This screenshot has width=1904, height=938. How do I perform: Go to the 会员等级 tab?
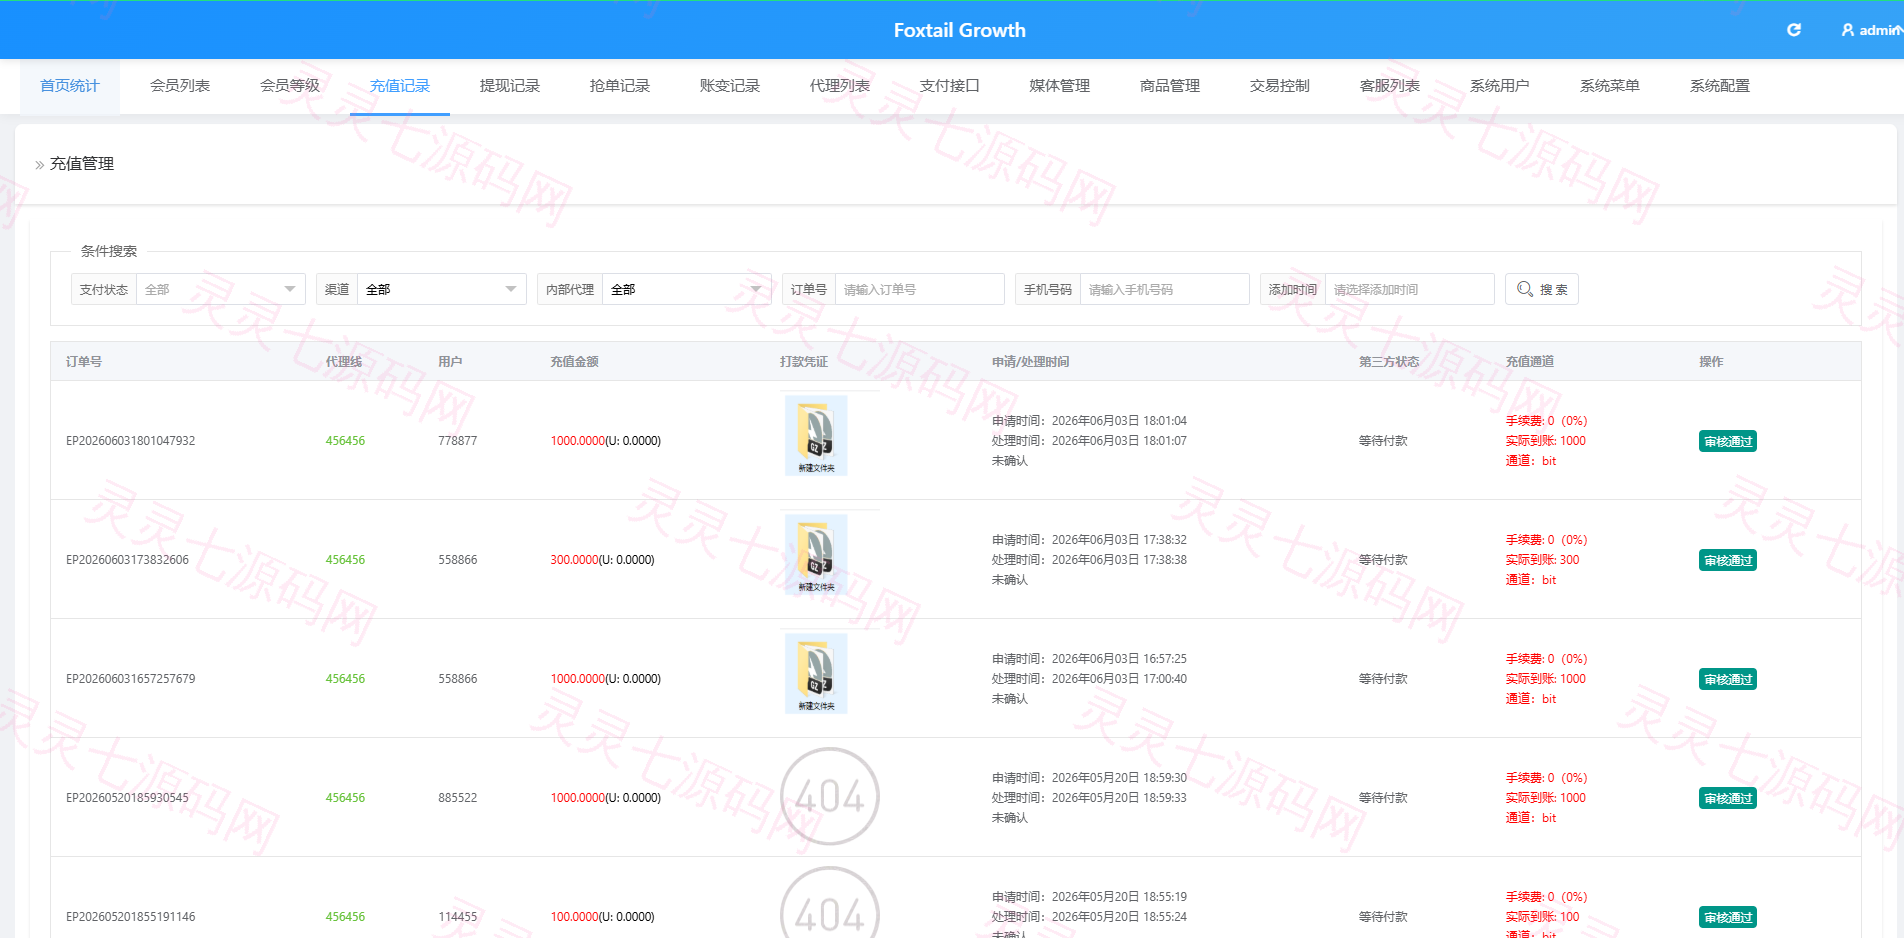[290, 86]
